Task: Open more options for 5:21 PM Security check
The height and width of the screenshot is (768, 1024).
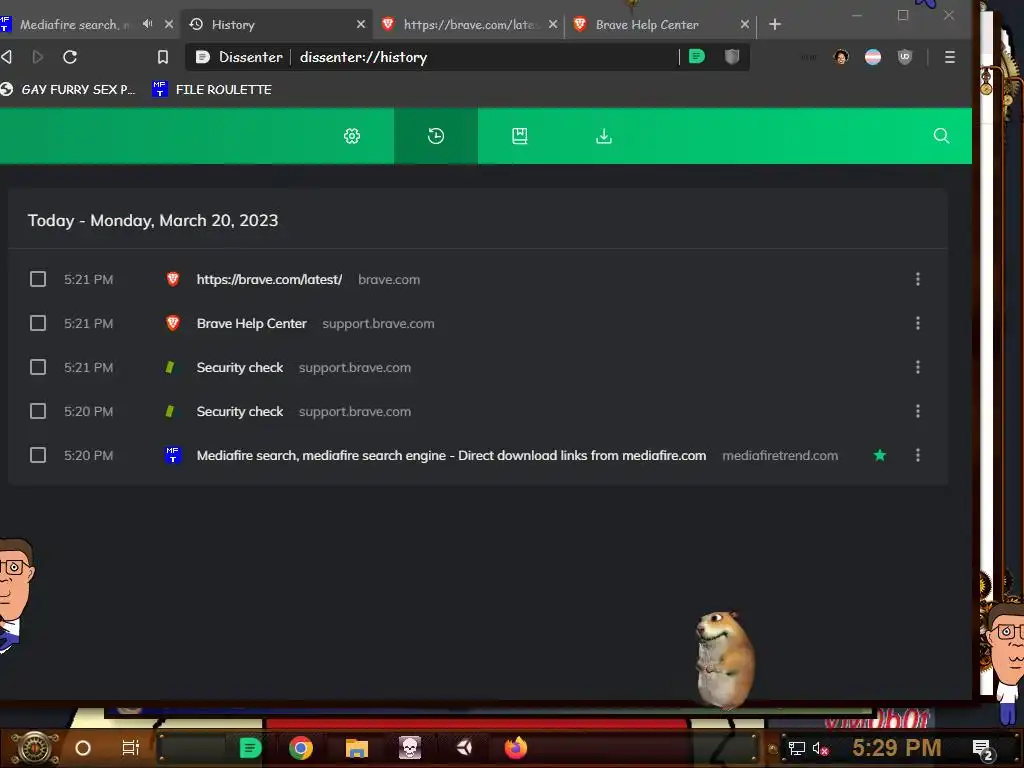Action: click(x=918, y=367)
